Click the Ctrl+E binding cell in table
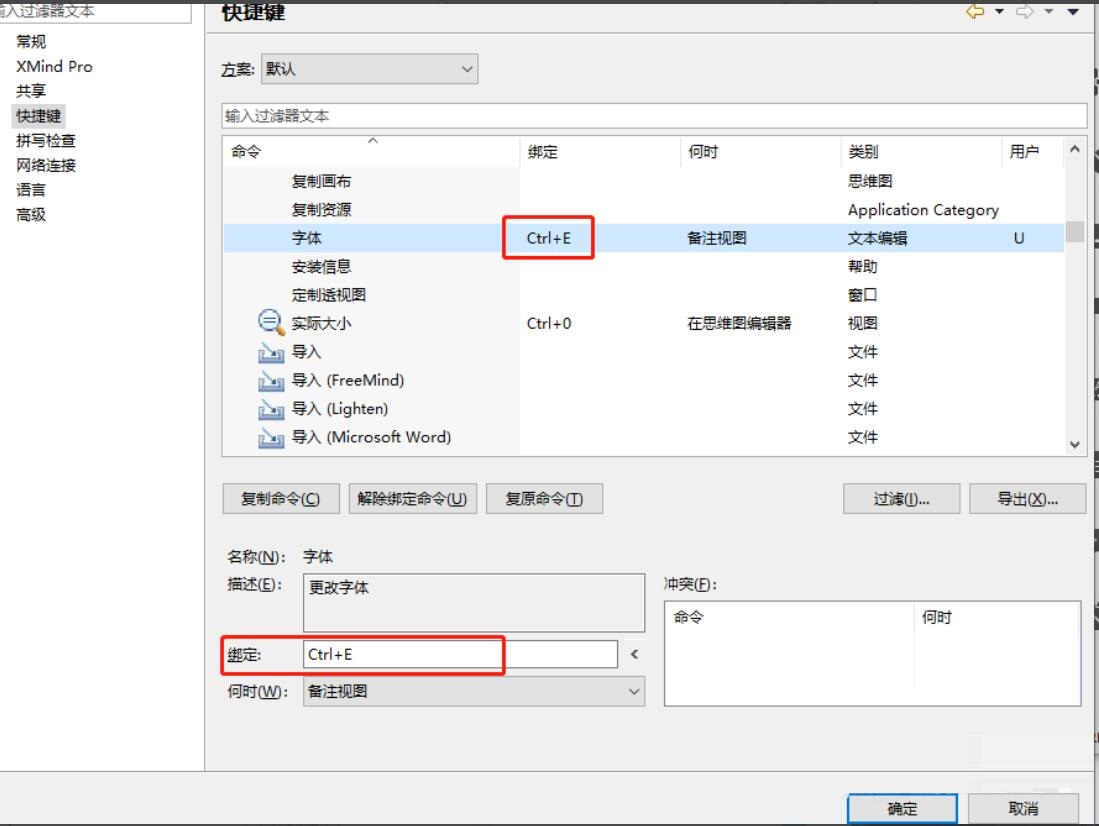 (x=549, y=238)
